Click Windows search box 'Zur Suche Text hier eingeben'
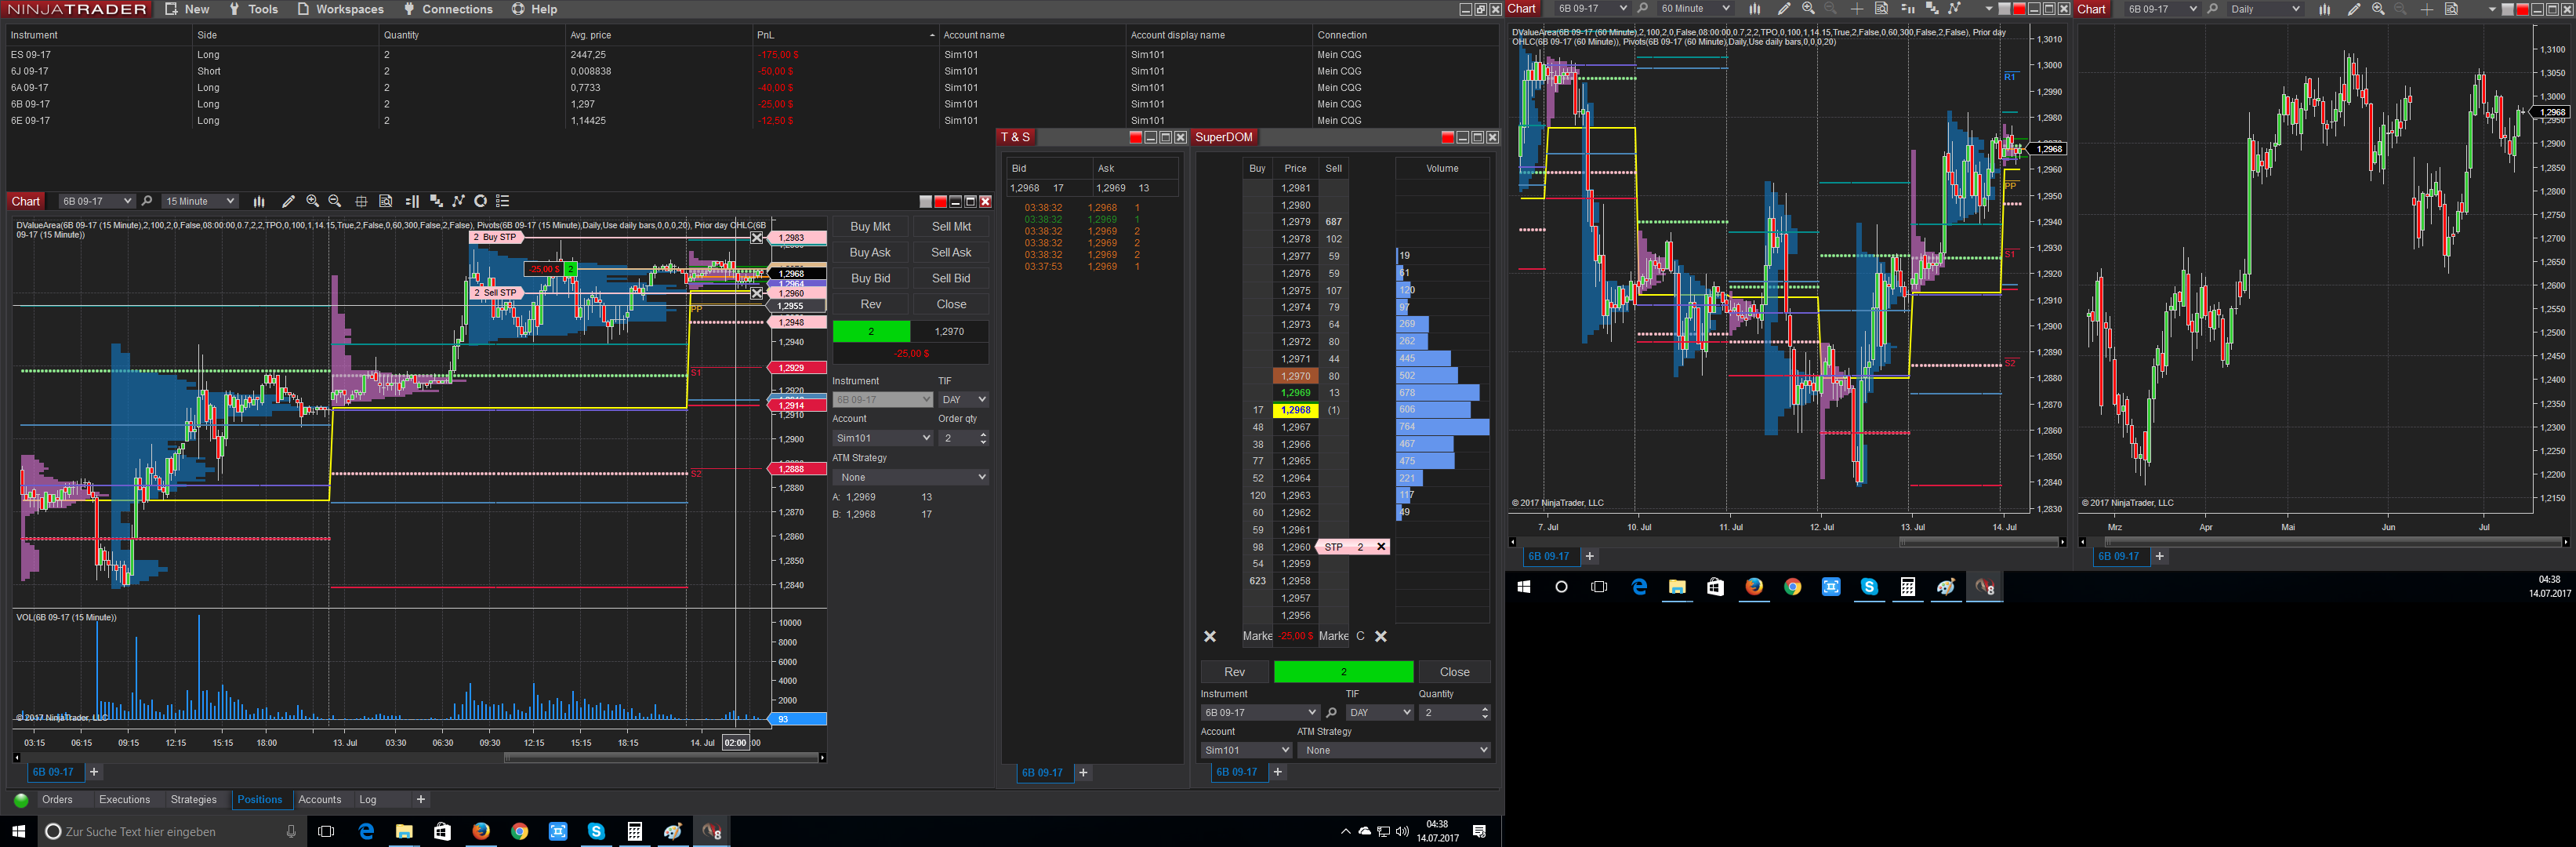2576x847 pixels. [x=170, y=832]
